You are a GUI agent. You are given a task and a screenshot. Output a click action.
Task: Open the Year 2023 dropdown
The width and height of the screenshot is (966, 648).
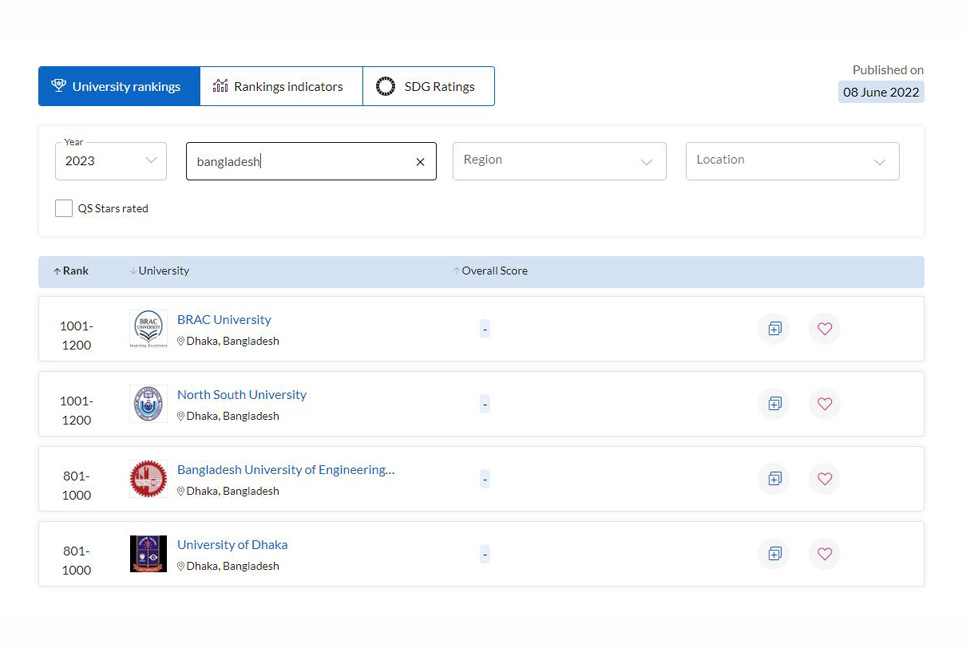[111, 161]
